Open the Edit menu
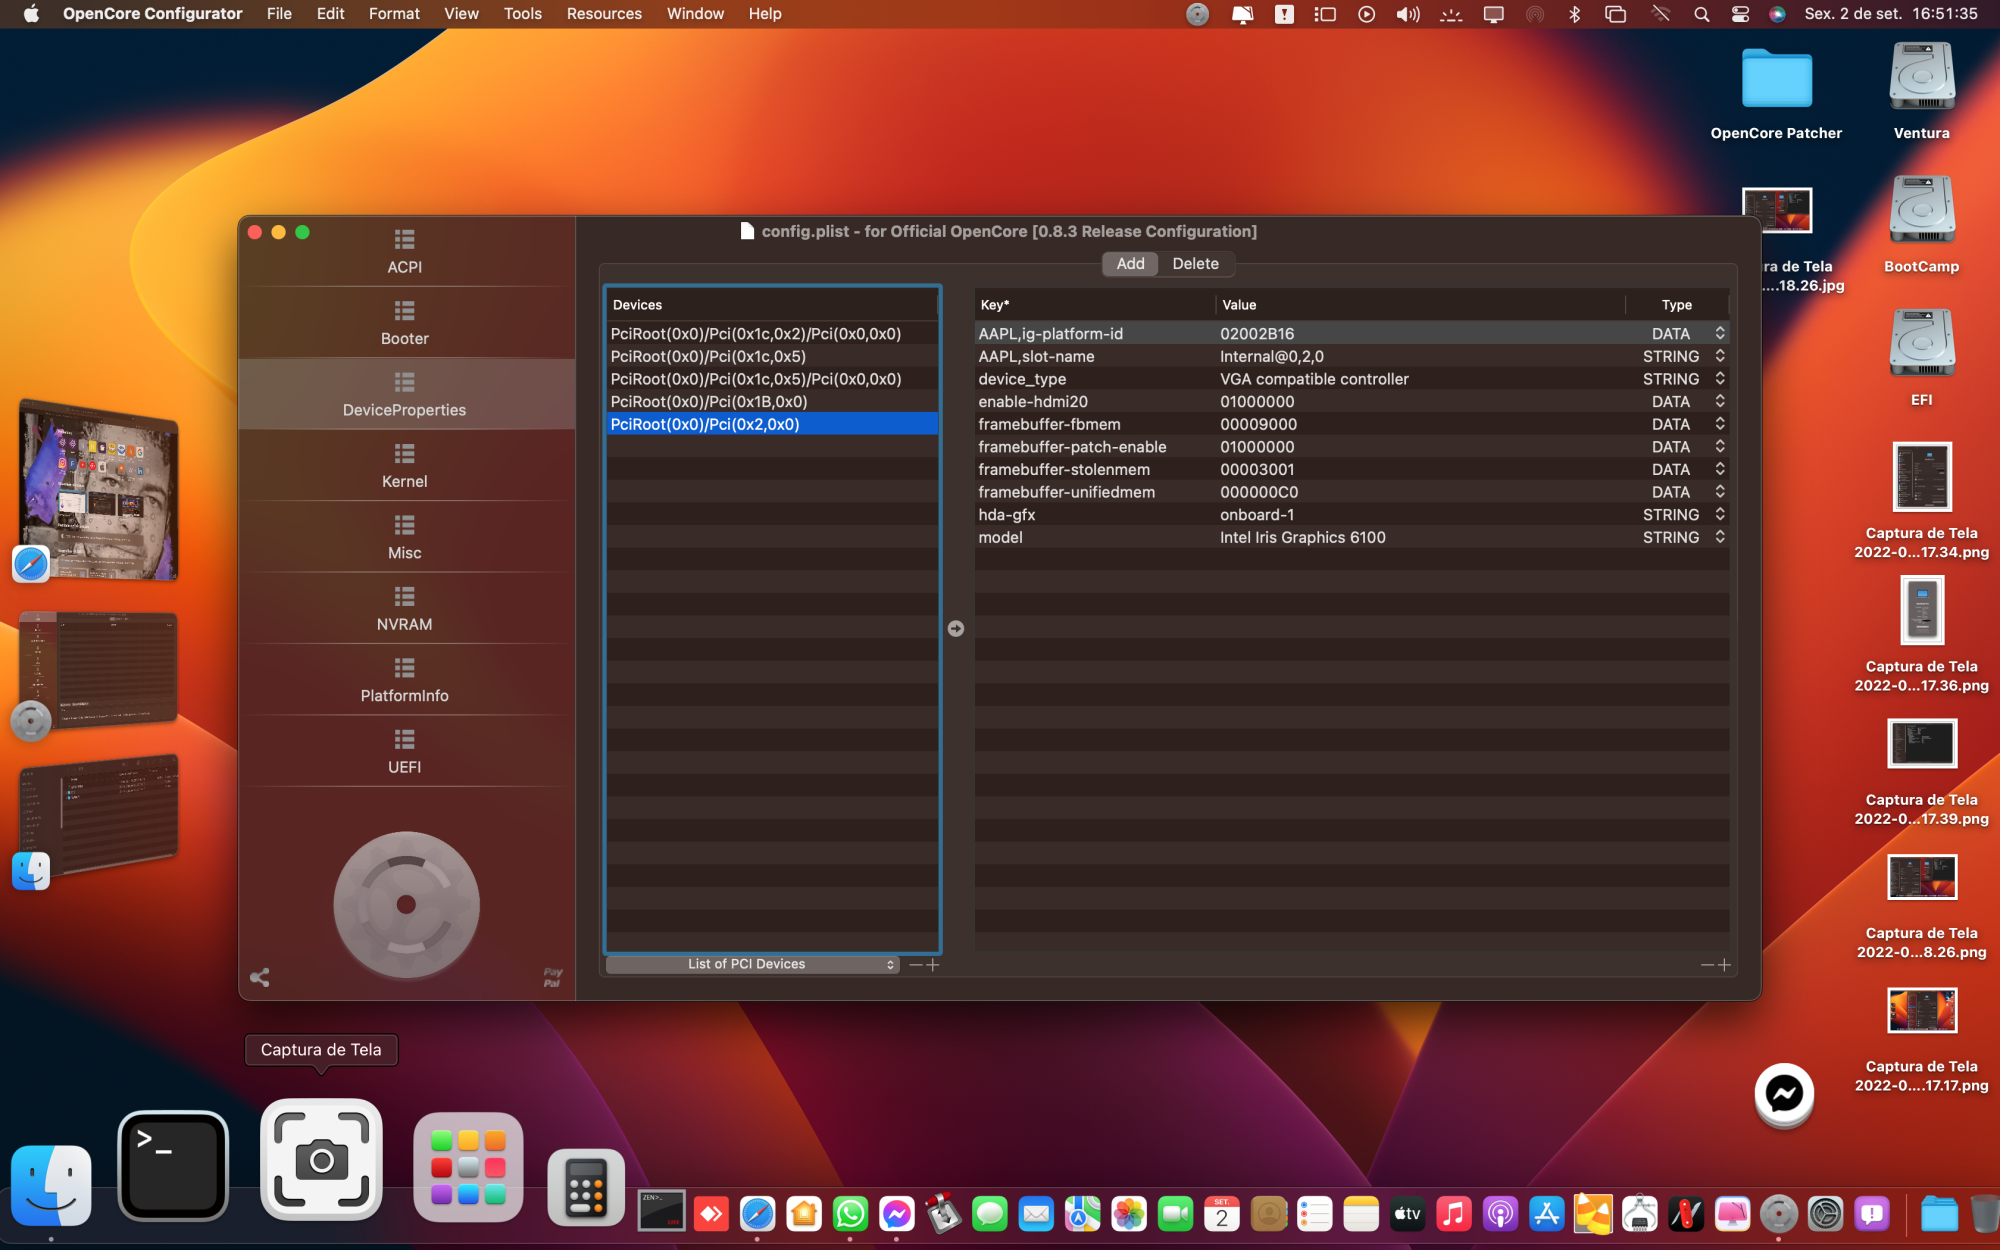 click(330, 14)
